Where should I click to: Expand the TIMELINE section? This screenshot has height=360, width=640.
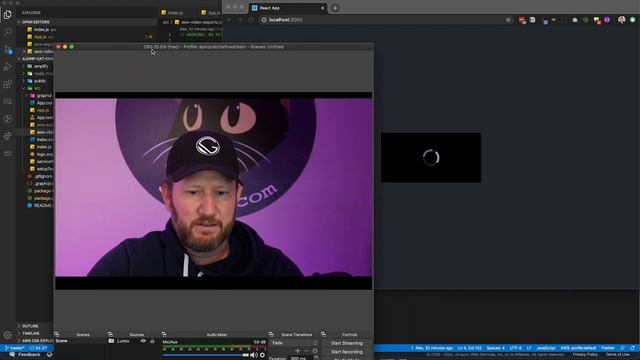34,333
